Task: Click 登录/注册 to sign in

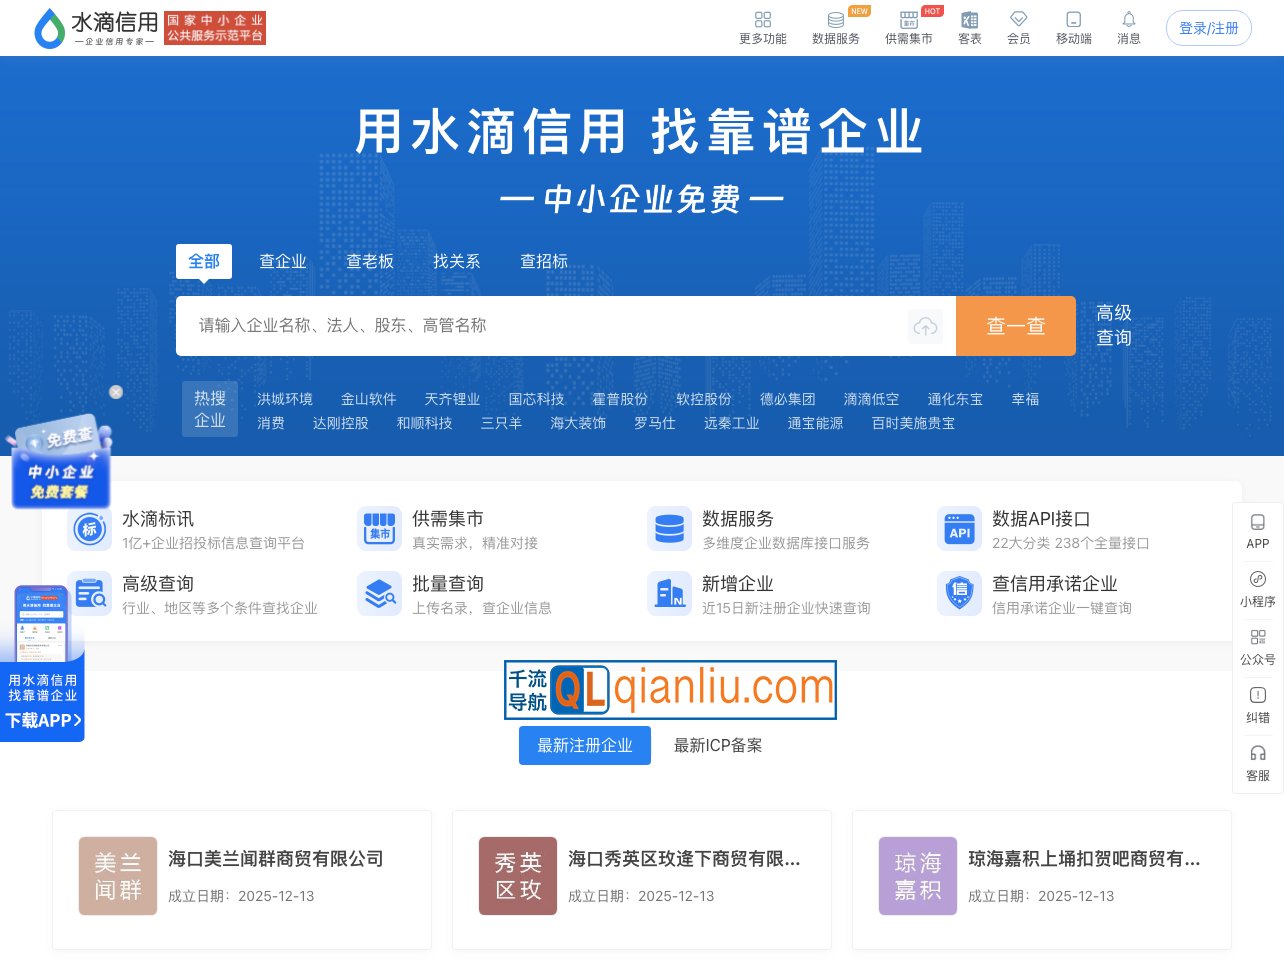Action: tap(1209, 28)
